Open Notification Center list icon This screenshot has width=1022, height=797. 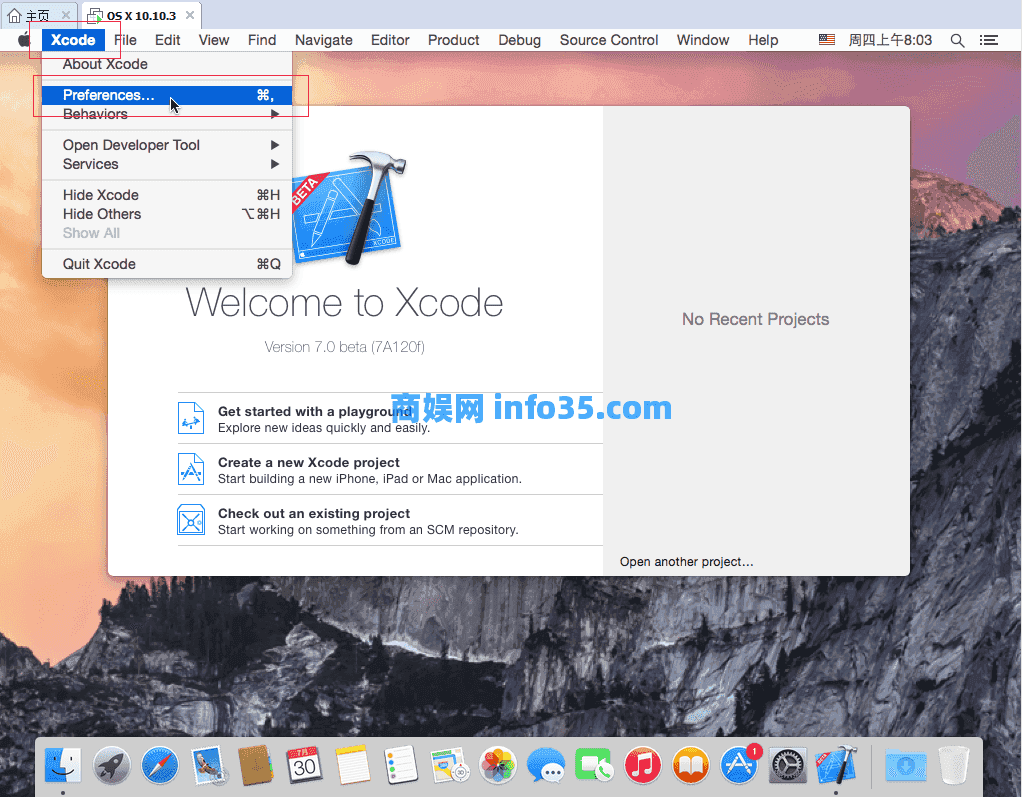pos(989,40)
